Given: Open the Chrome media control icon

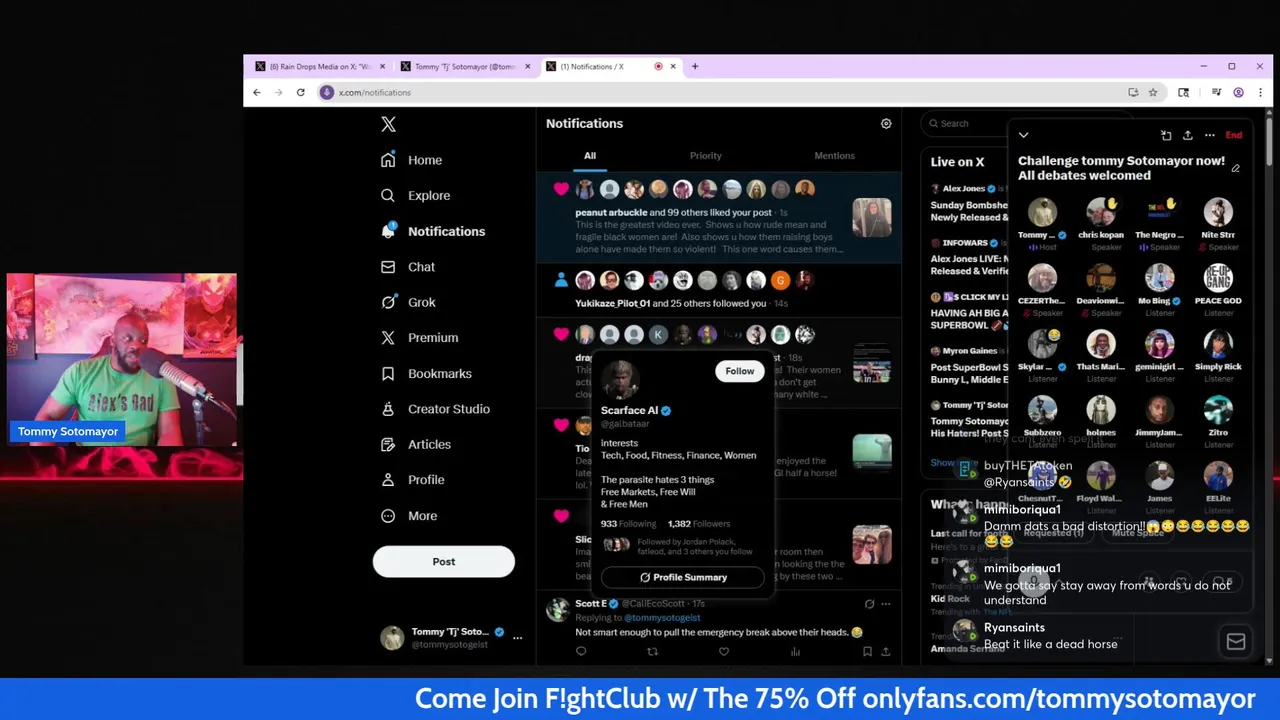Looking at the screenshot, I should (1216, 92).
